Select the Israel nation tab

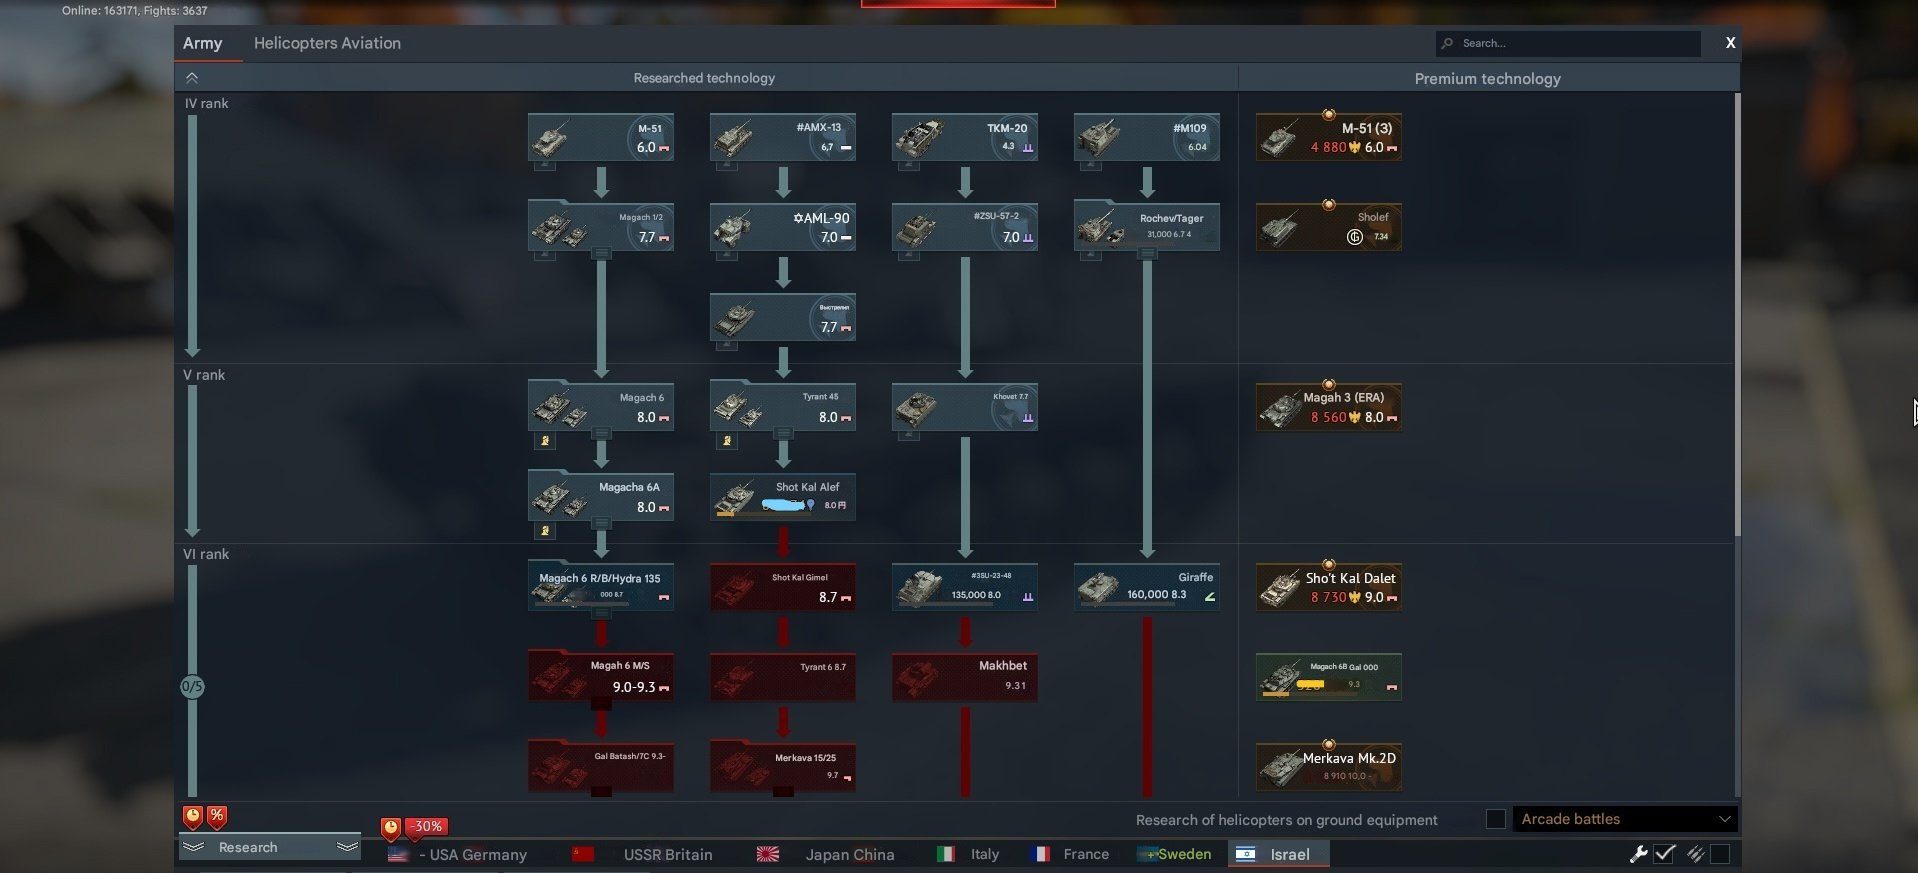point(1278,854)
